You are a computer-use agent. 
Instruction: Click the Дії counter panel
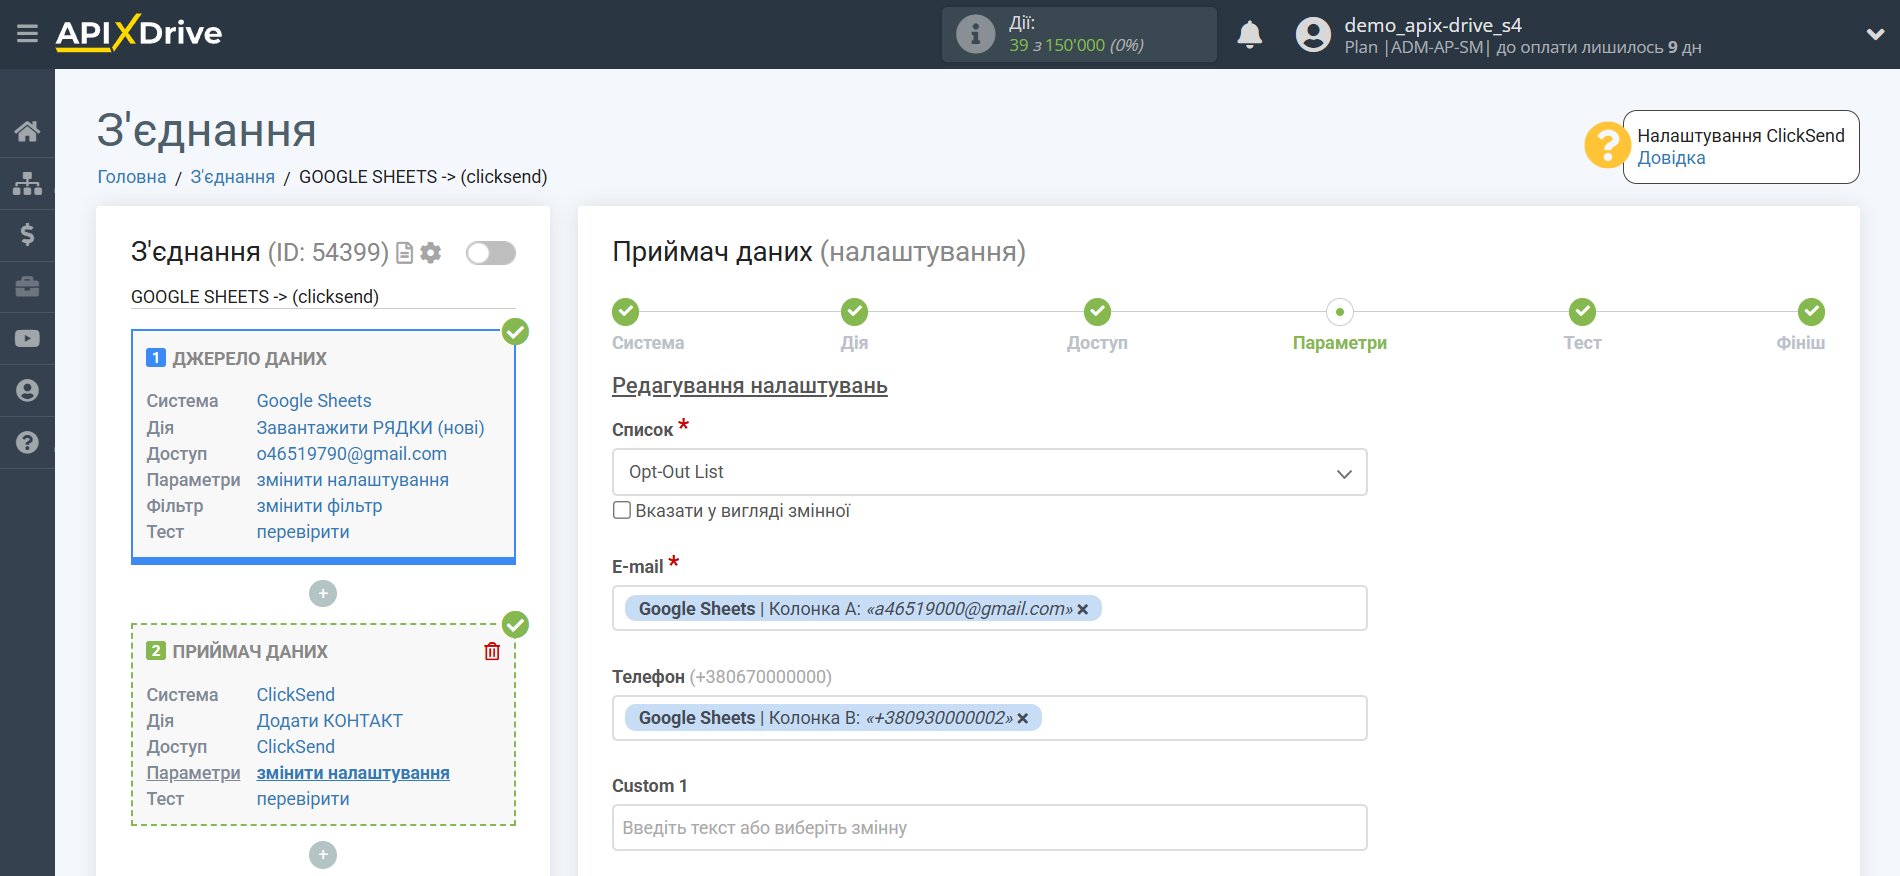point(1079,34)
